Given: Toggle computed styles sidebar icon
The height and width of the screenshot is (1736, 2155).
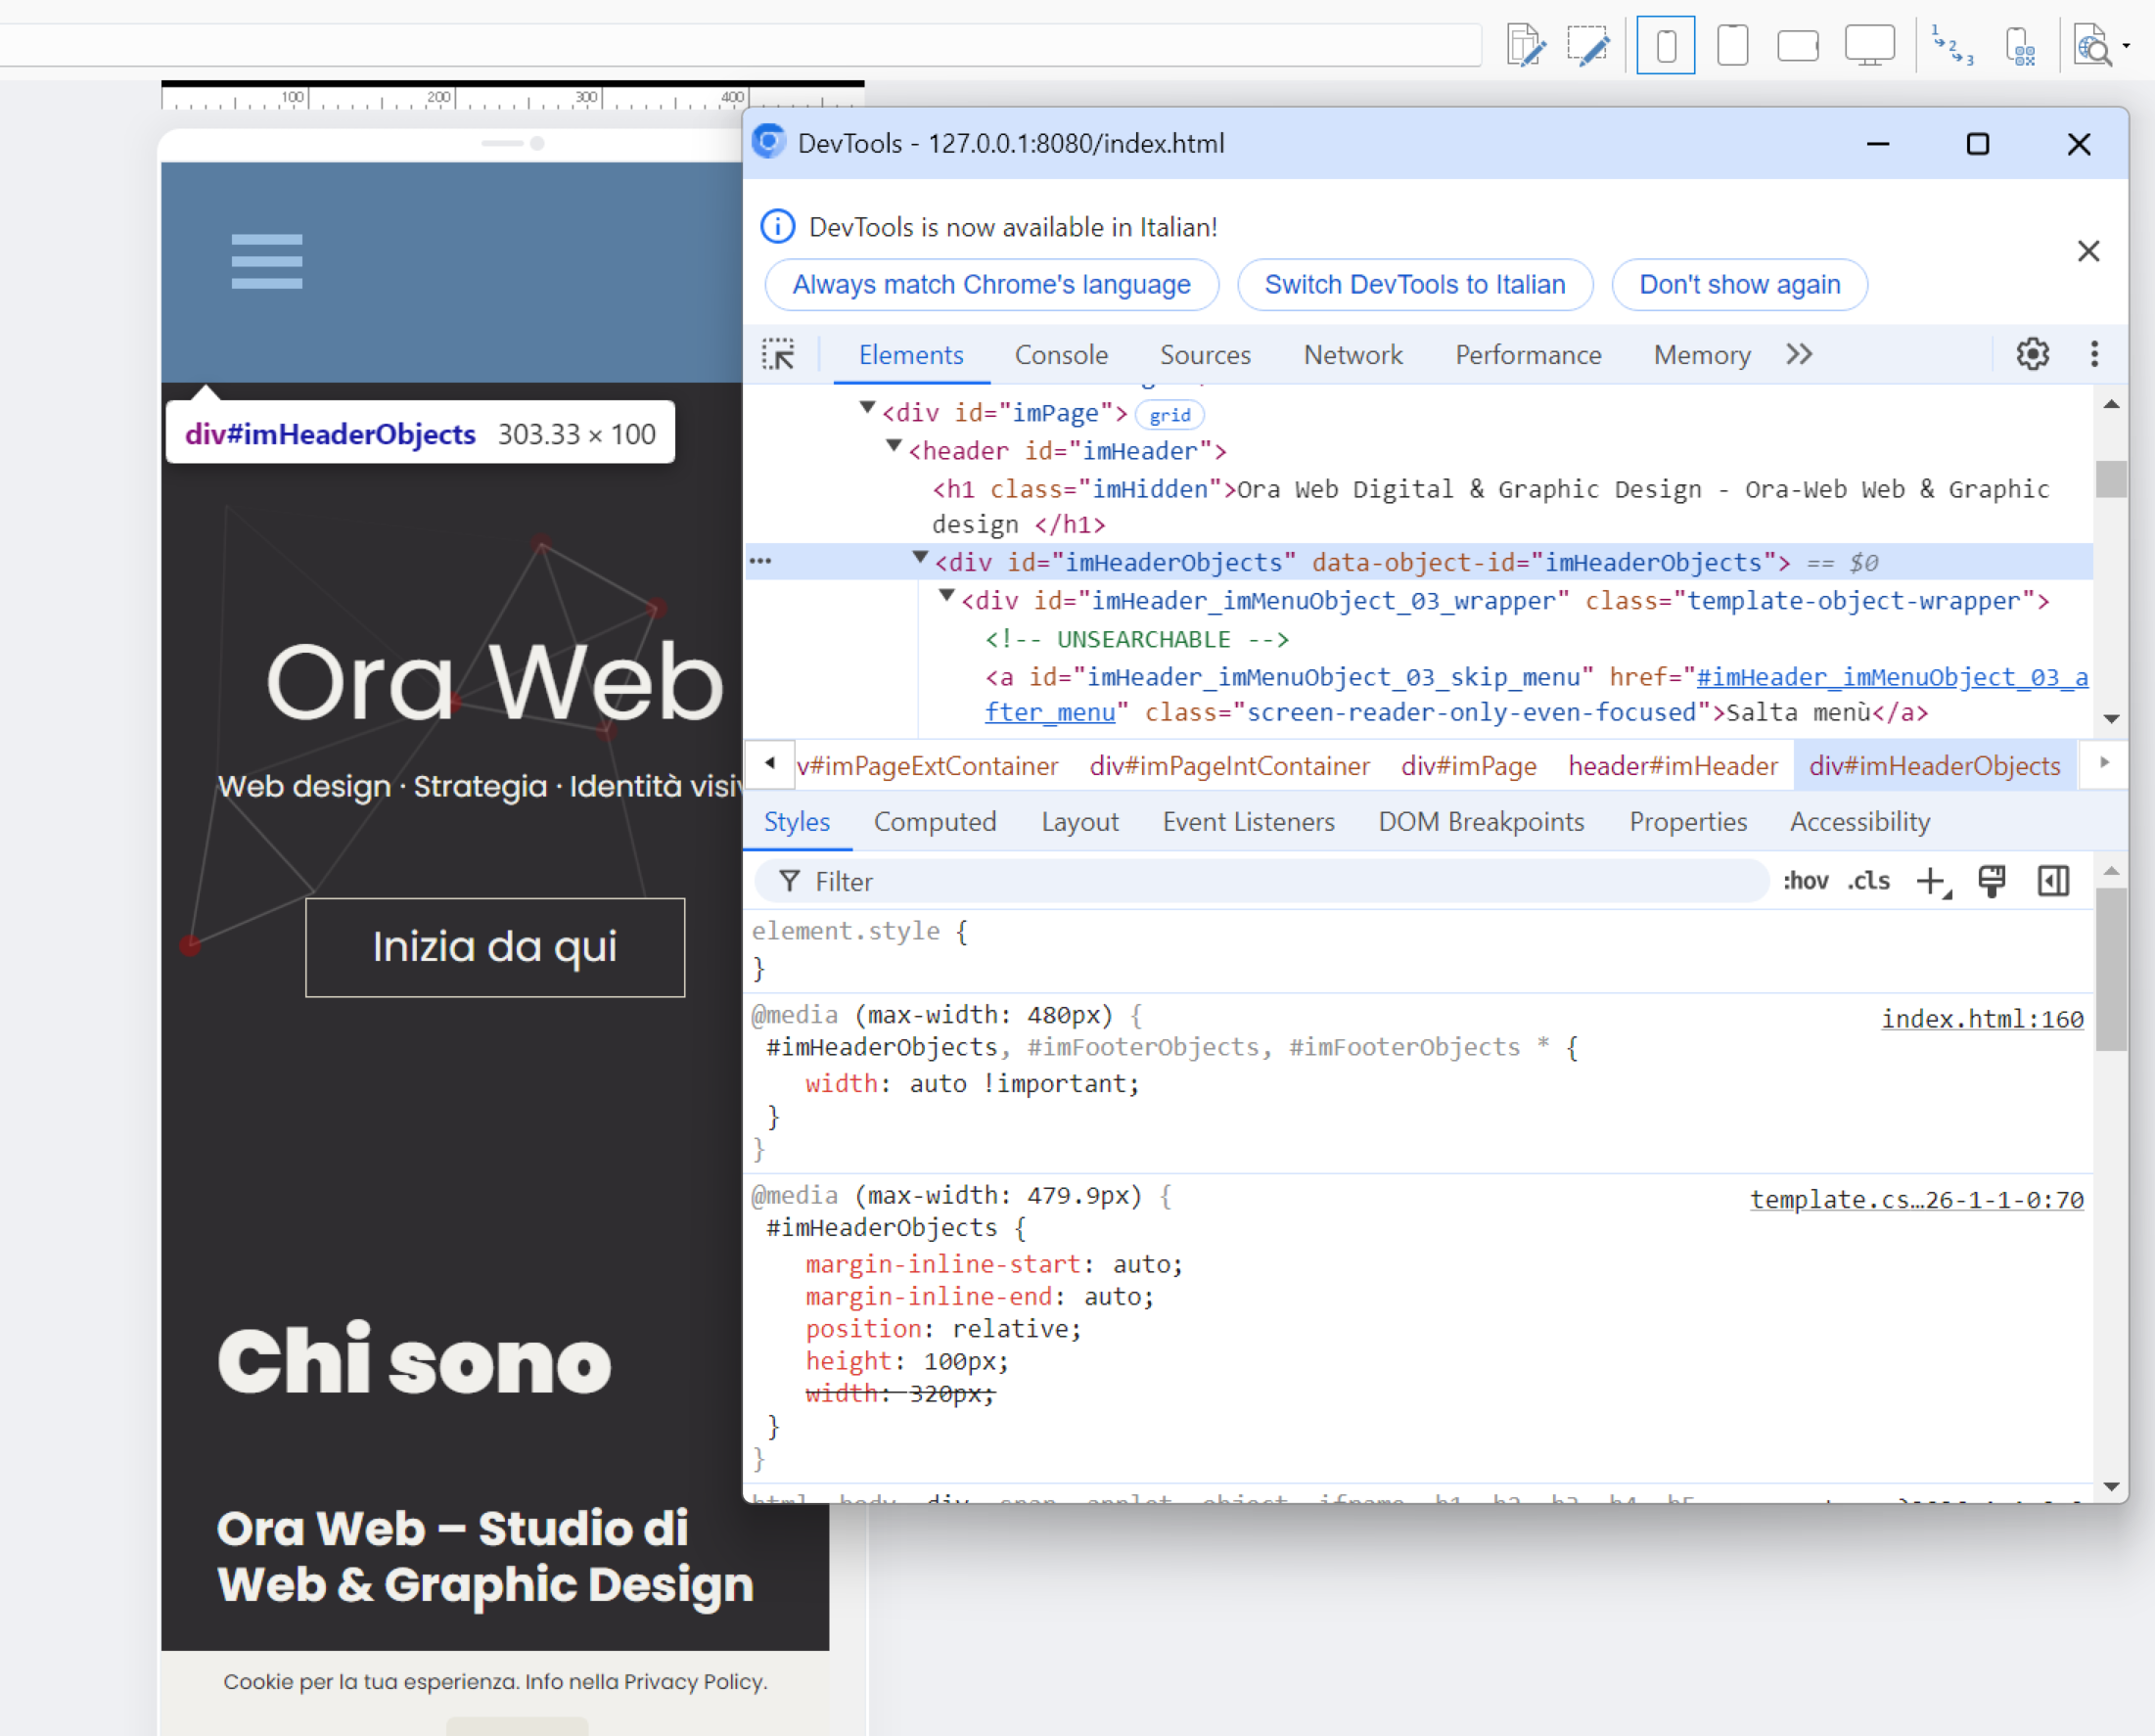Looking at the screenshot, I should pos(2053,881).
